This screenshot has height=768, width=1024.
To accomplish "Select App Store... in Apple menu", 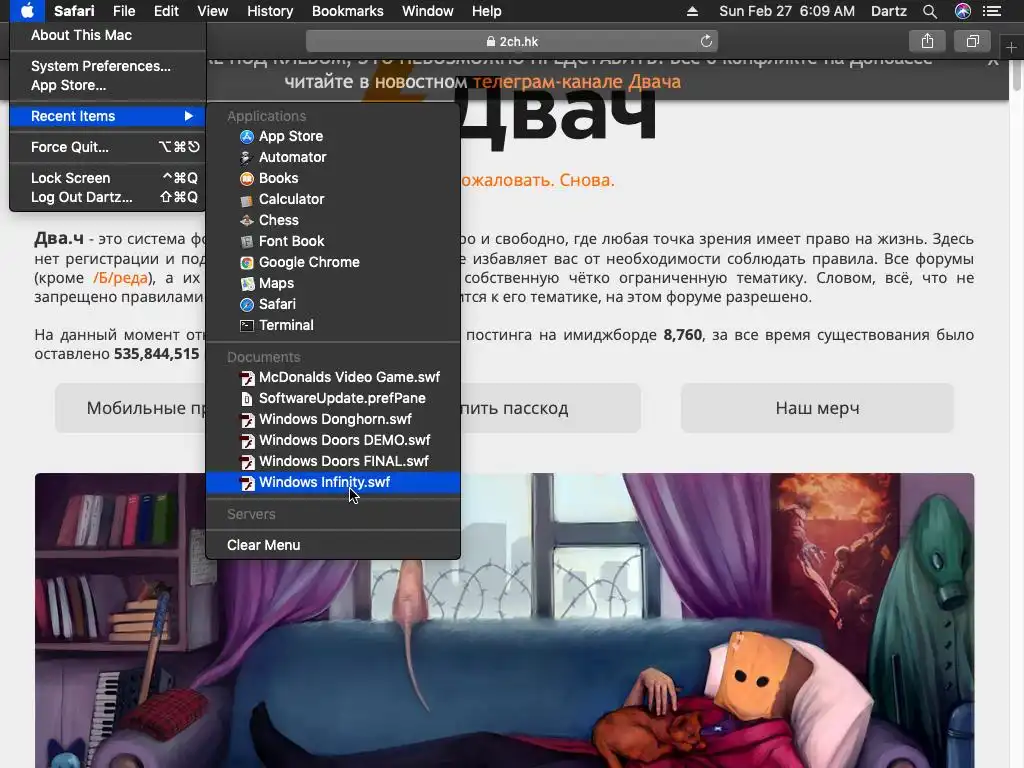I will pos(108,86).
